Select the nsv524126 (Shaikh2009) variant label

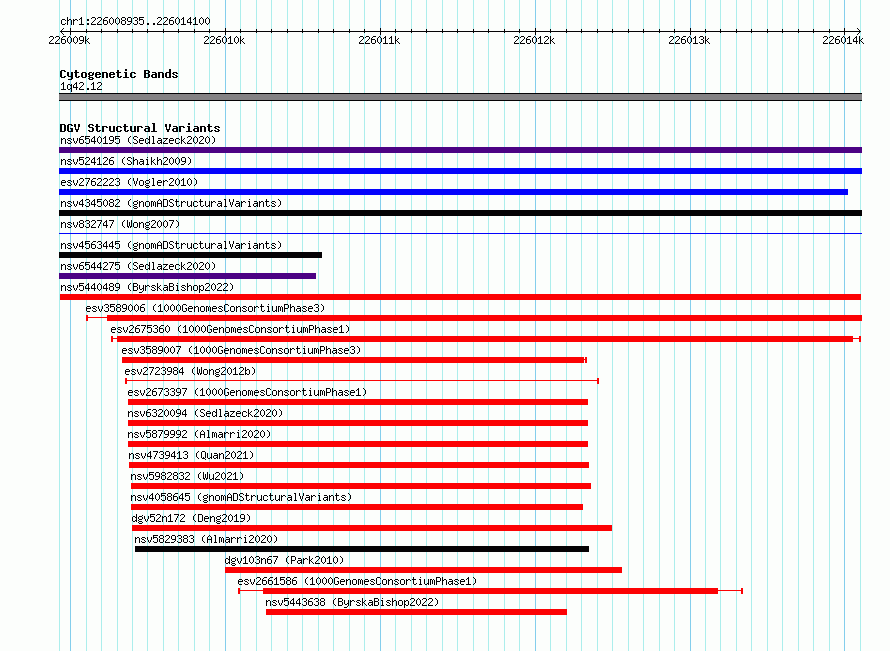pyautogui.click(x=126, y=161)
